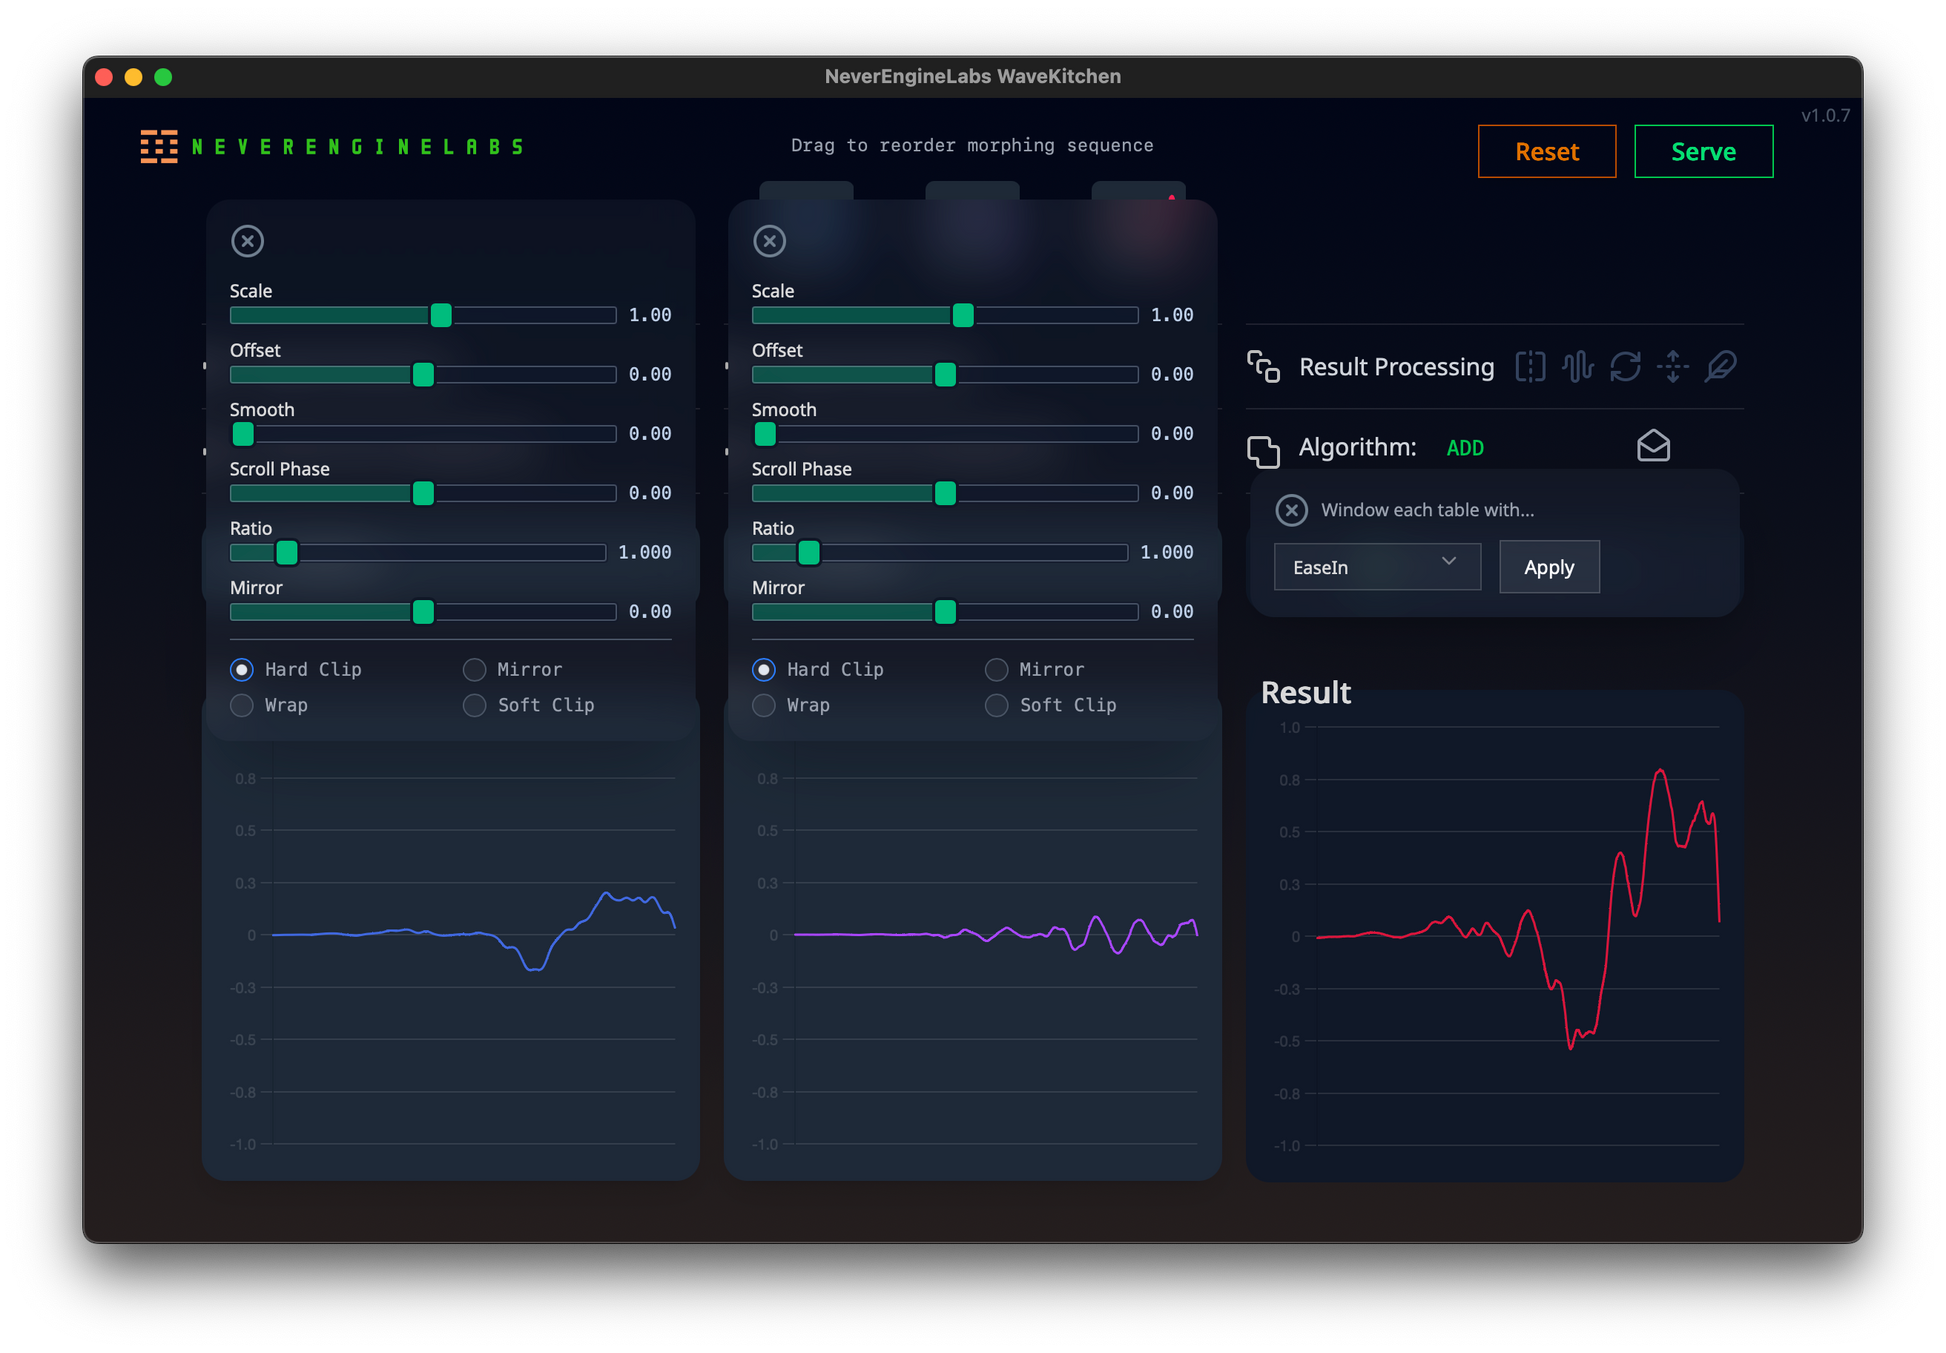The width and height of the screenshot is (1946, 1353).
Task: Click the Reset button
Action: tap(1546, 152)
